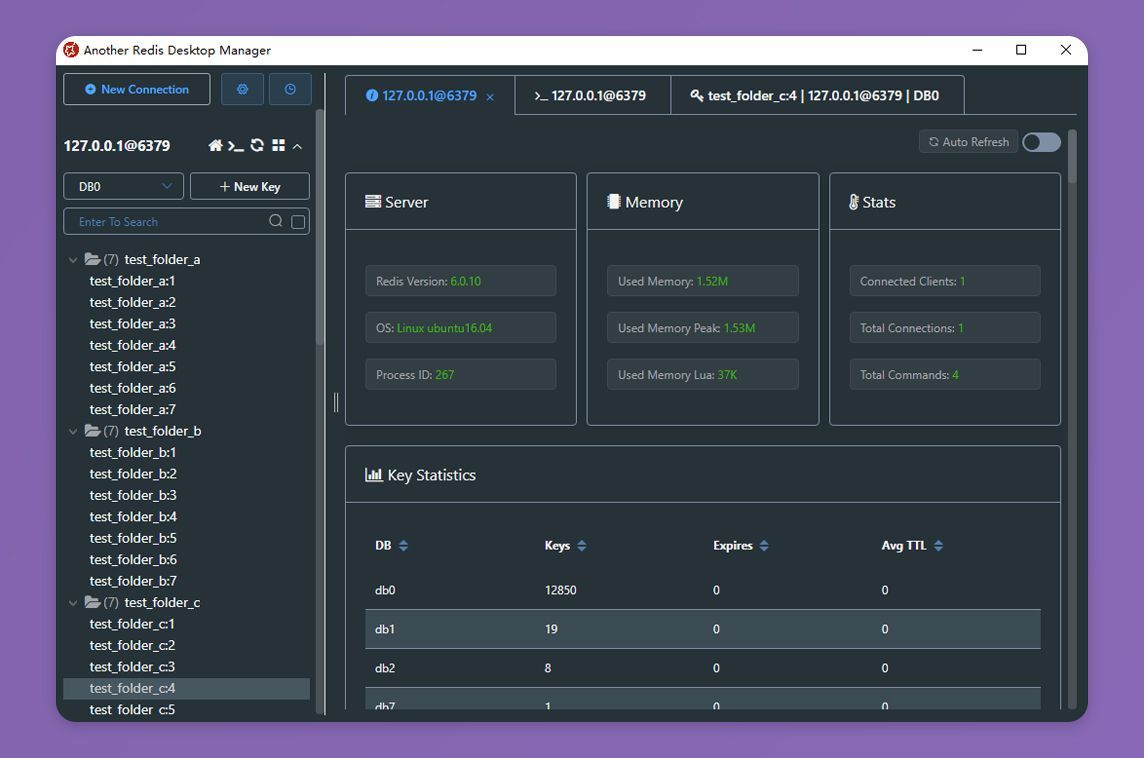Open the Redis console terminal icon
Screen dimensions: 1144x758
(236, 146)
